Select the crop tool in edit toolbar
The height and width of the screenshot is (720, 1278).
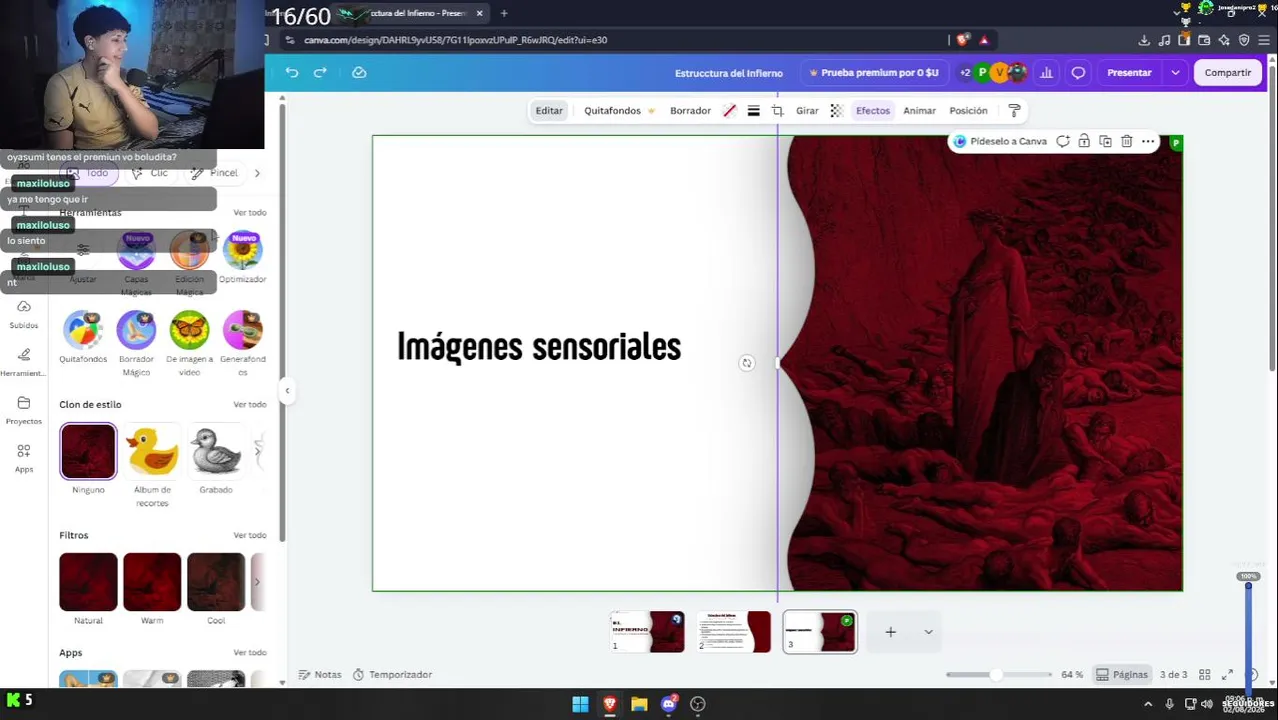777,111
